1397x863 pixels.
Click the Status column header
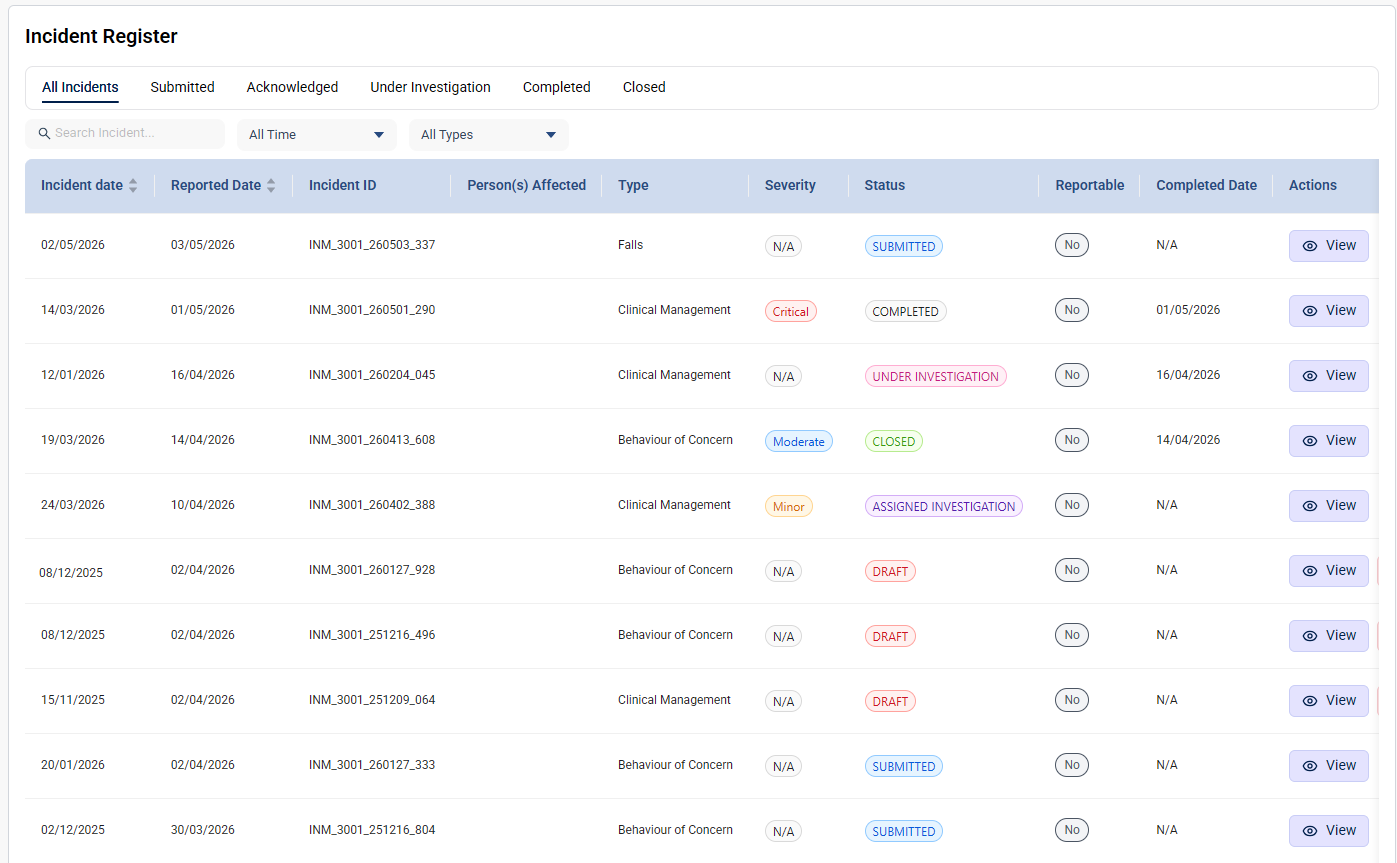click(x=885, y=185)
